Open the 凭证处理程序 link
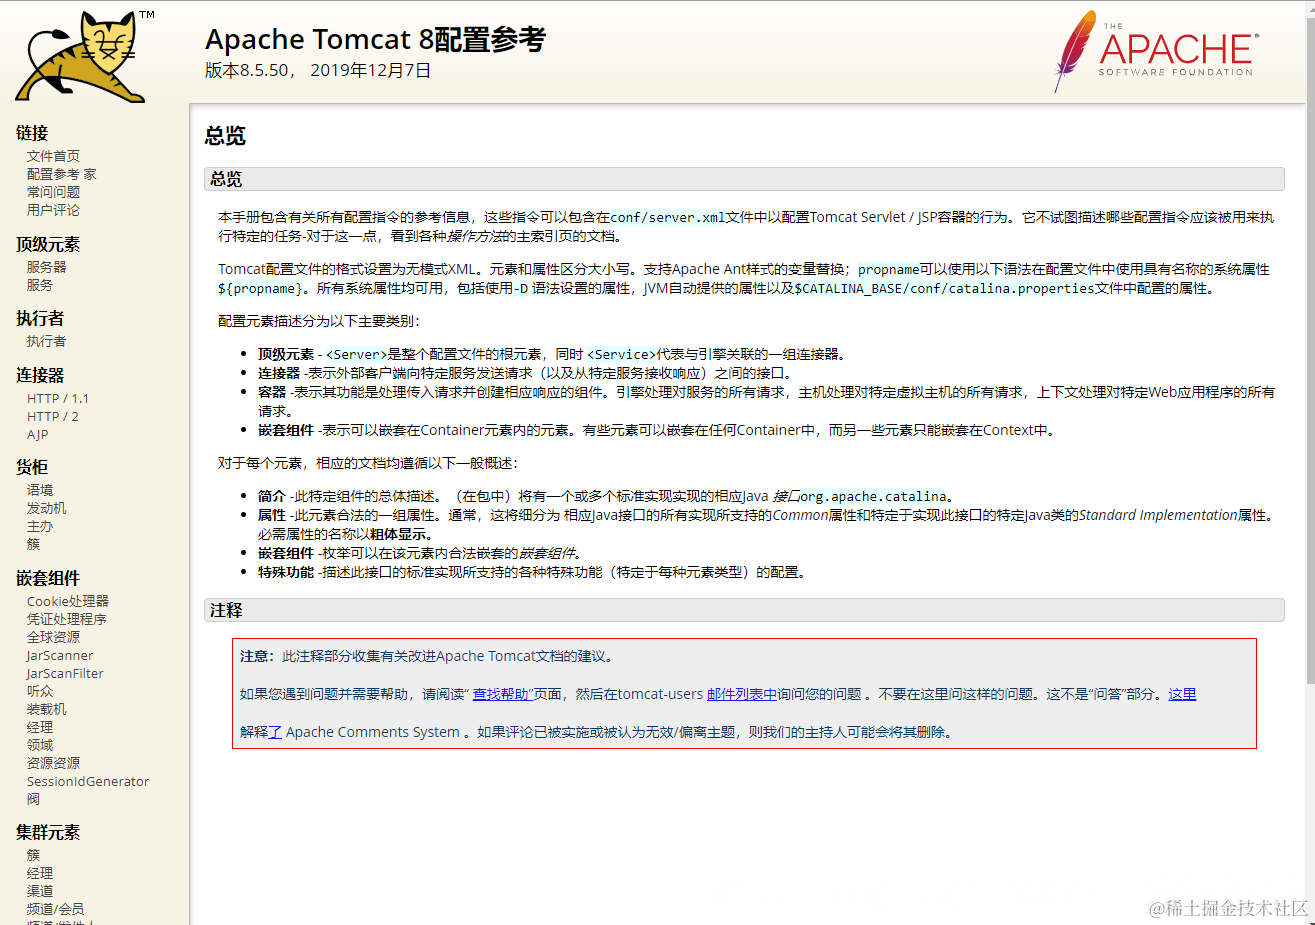The height and width of the screenshot is (925, 1315). tap(66, 619)
